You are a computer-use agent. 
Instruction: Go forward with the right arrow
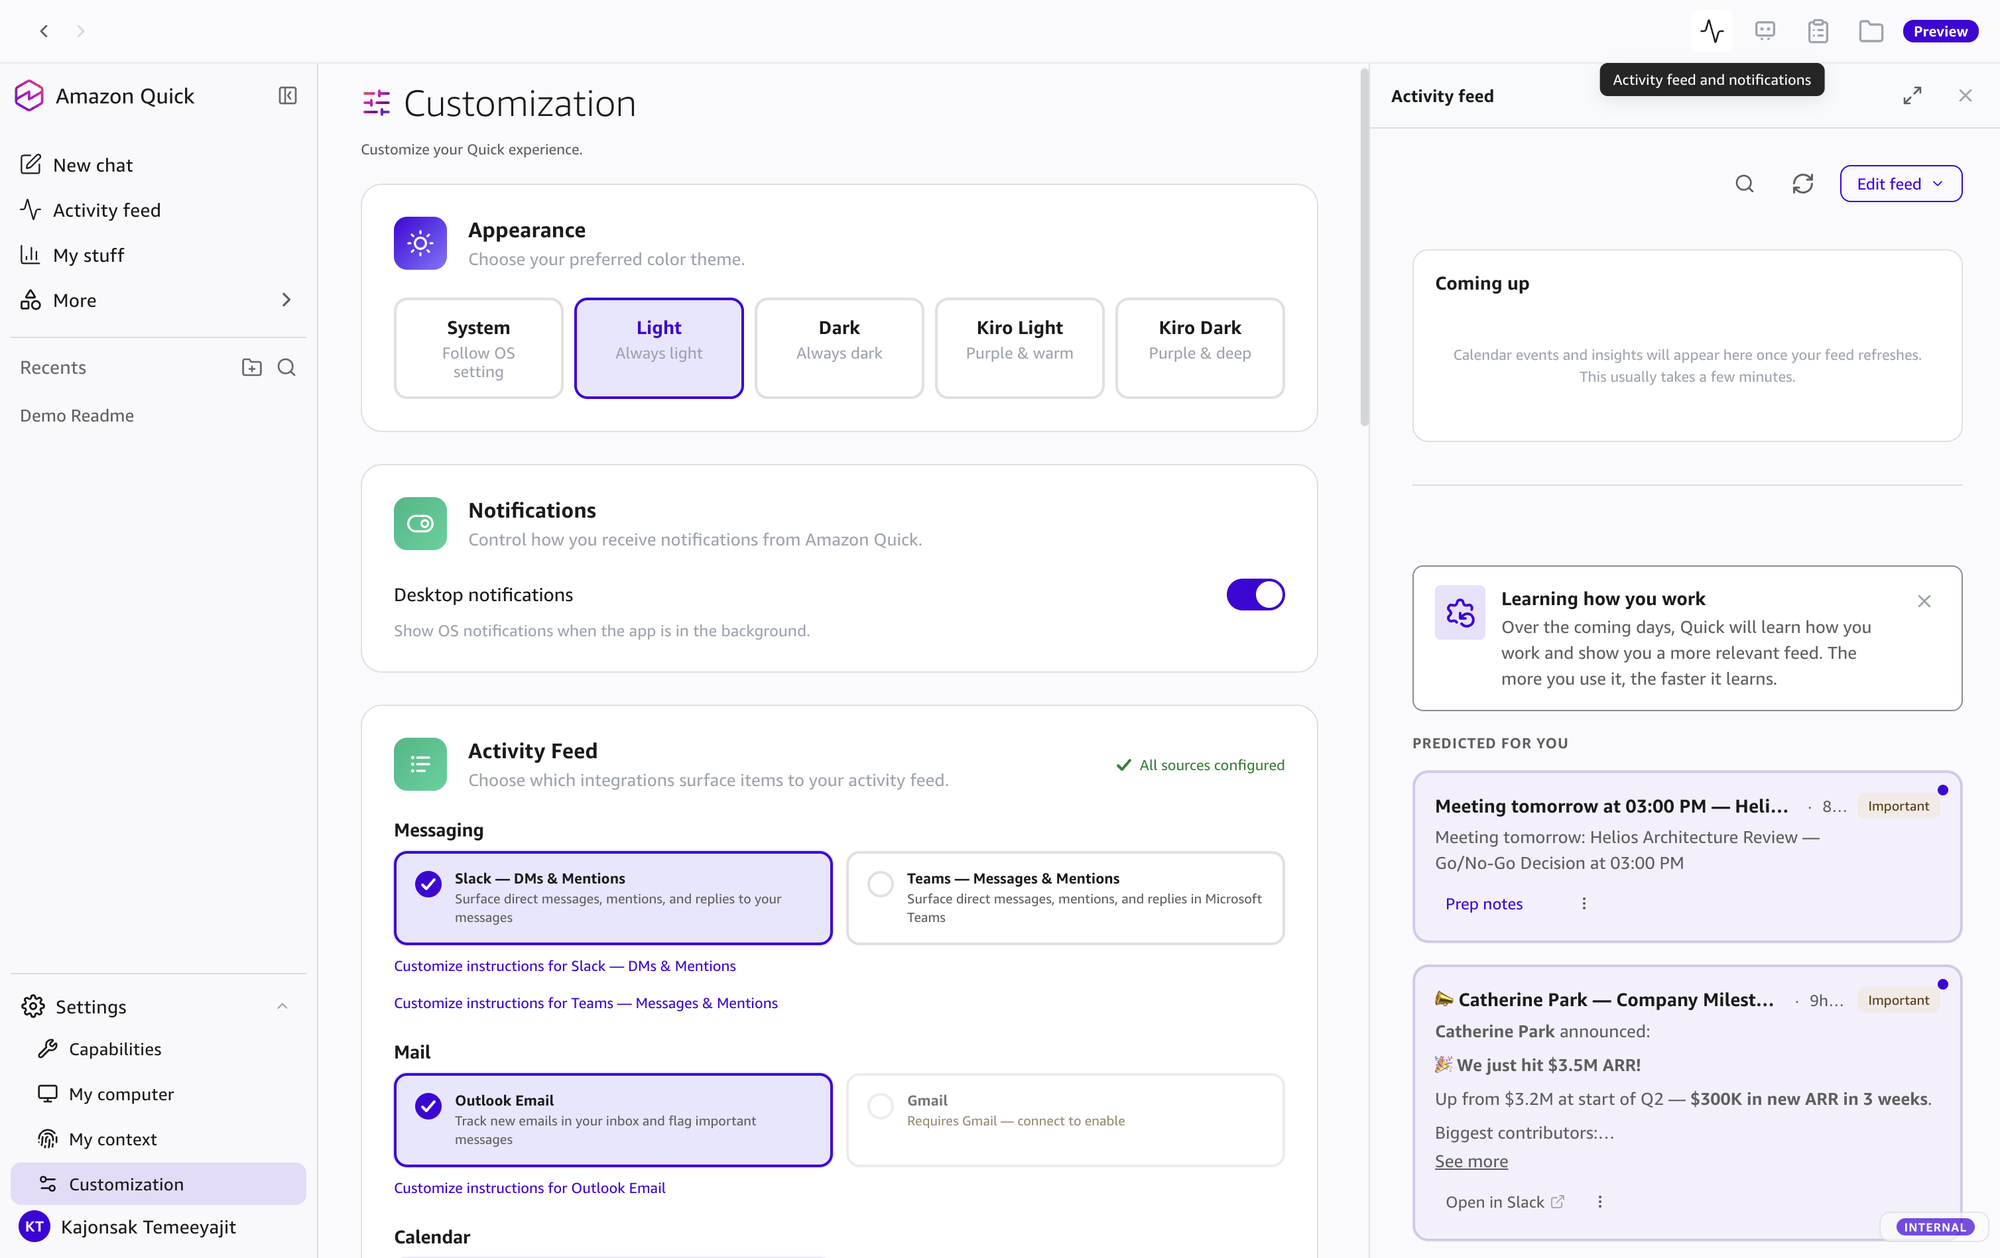(x=81, y=31)
